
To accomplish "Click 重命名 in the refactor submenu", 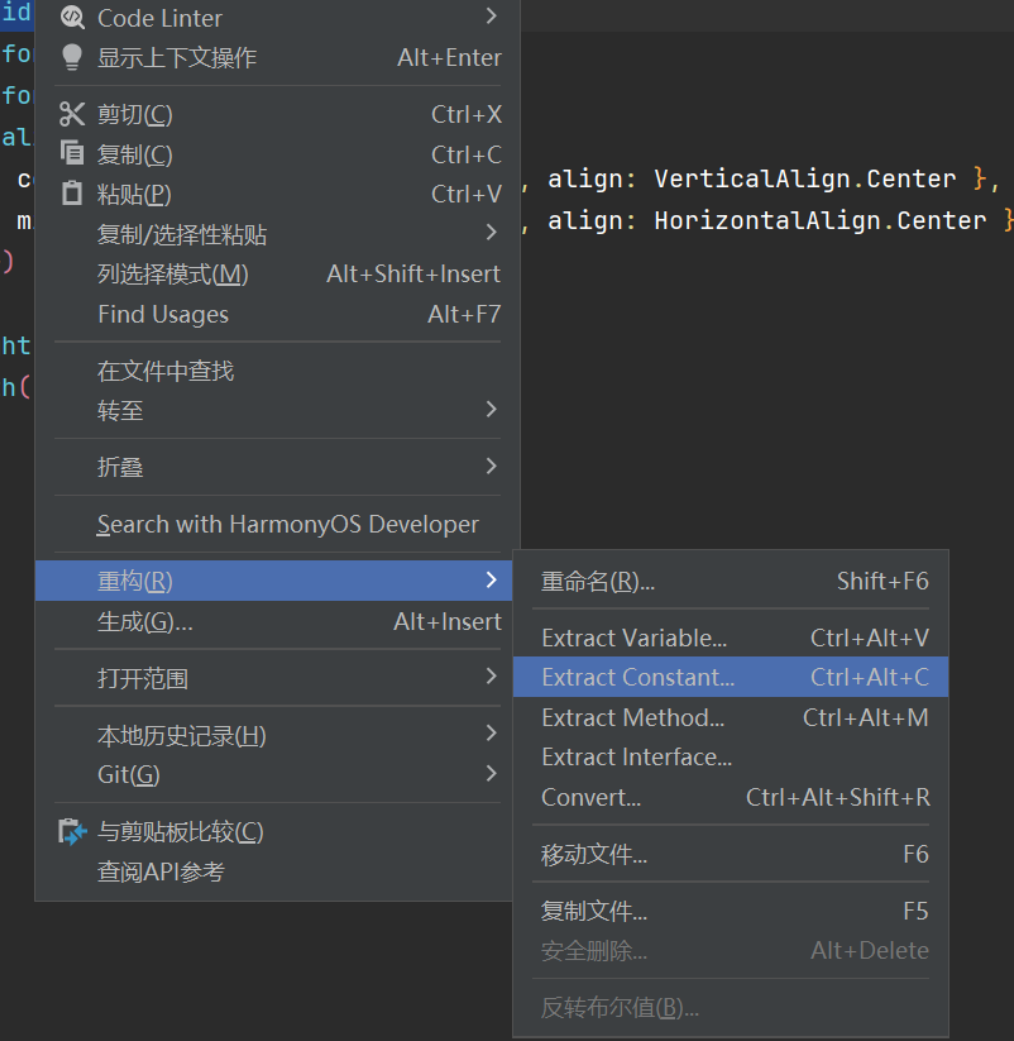I will point(597,581).
